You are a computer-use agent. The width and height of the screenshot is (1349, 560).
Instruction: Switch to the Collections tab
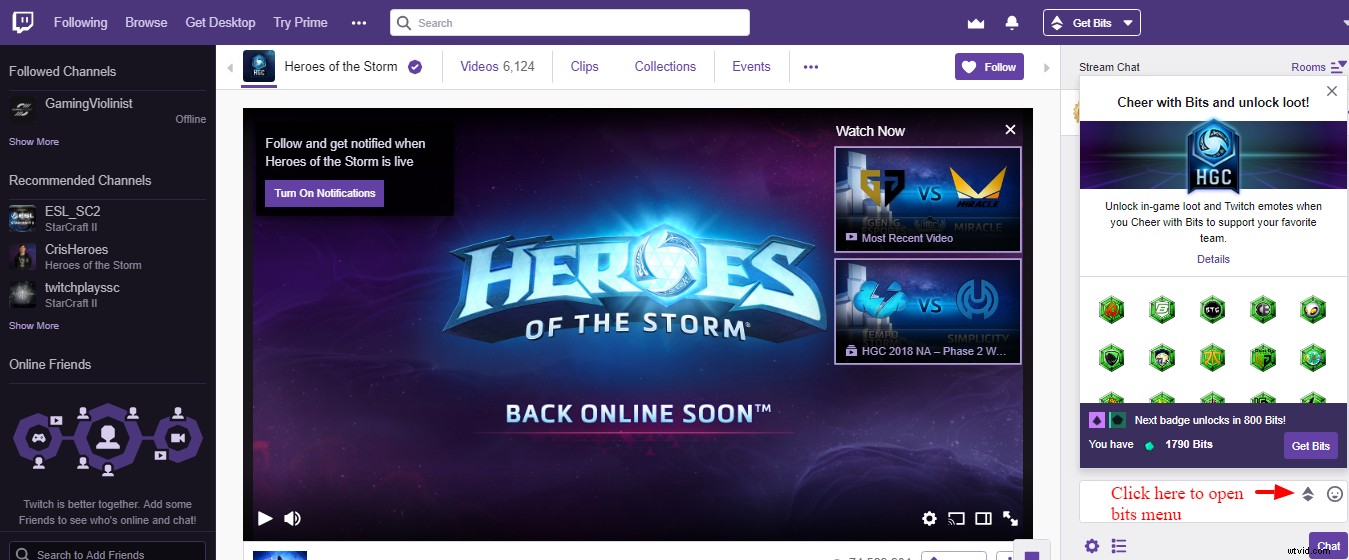(665, 67)
